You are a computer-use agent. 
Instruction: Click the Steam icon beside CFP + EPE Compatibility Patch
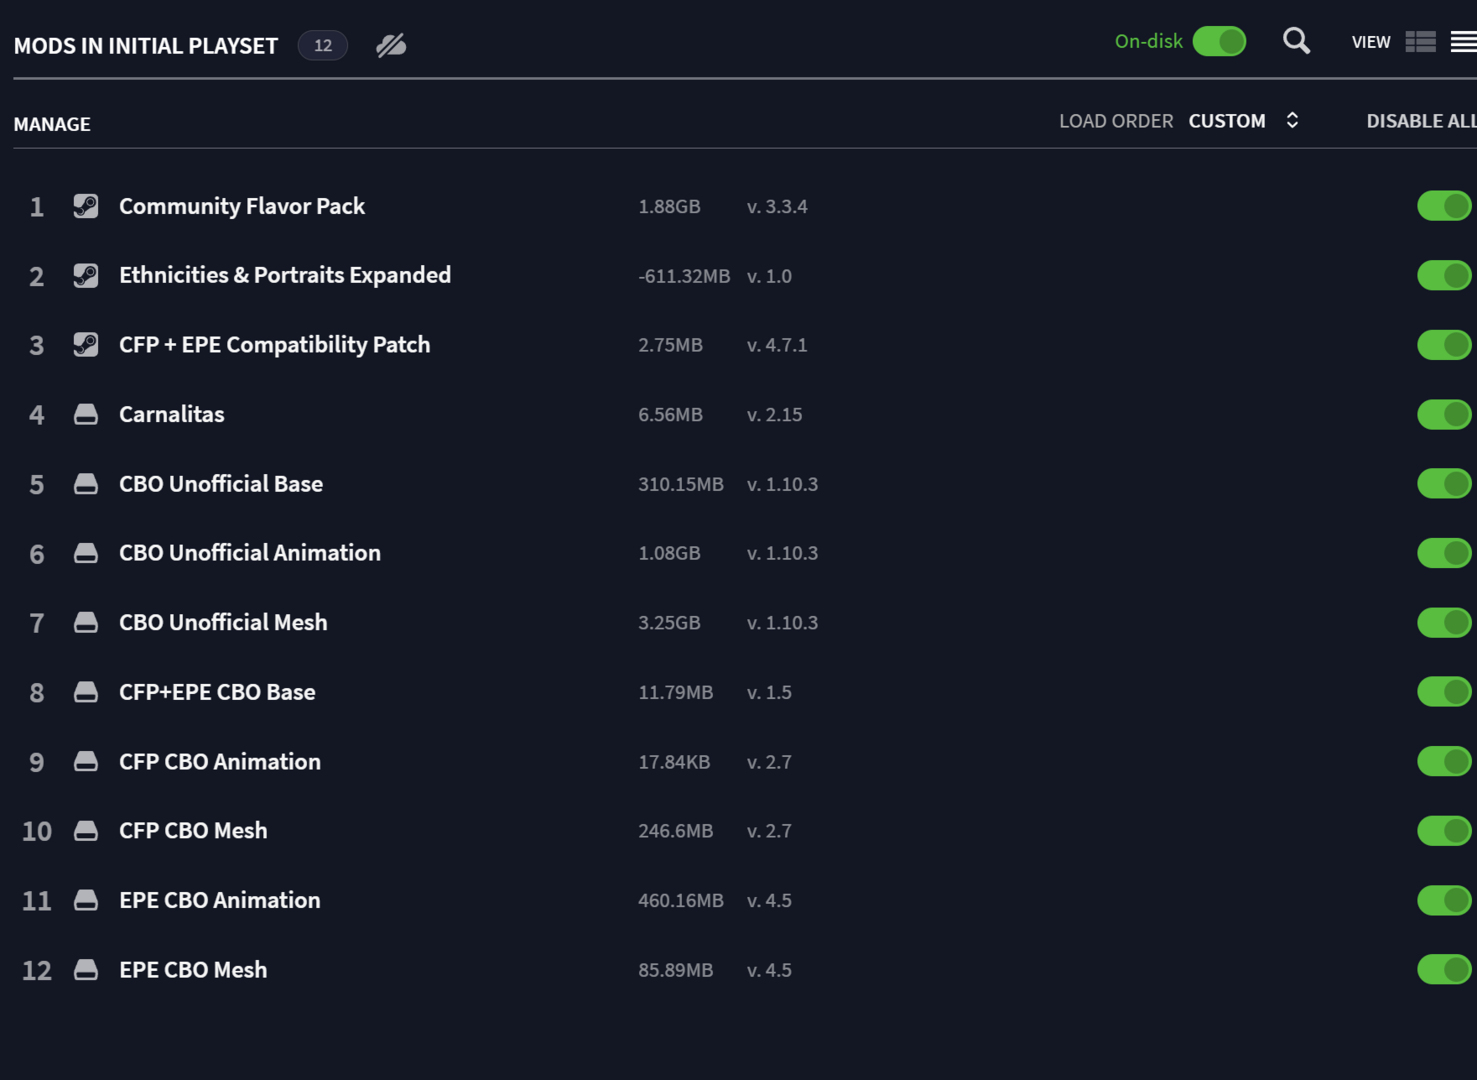[x=86, y=345]
